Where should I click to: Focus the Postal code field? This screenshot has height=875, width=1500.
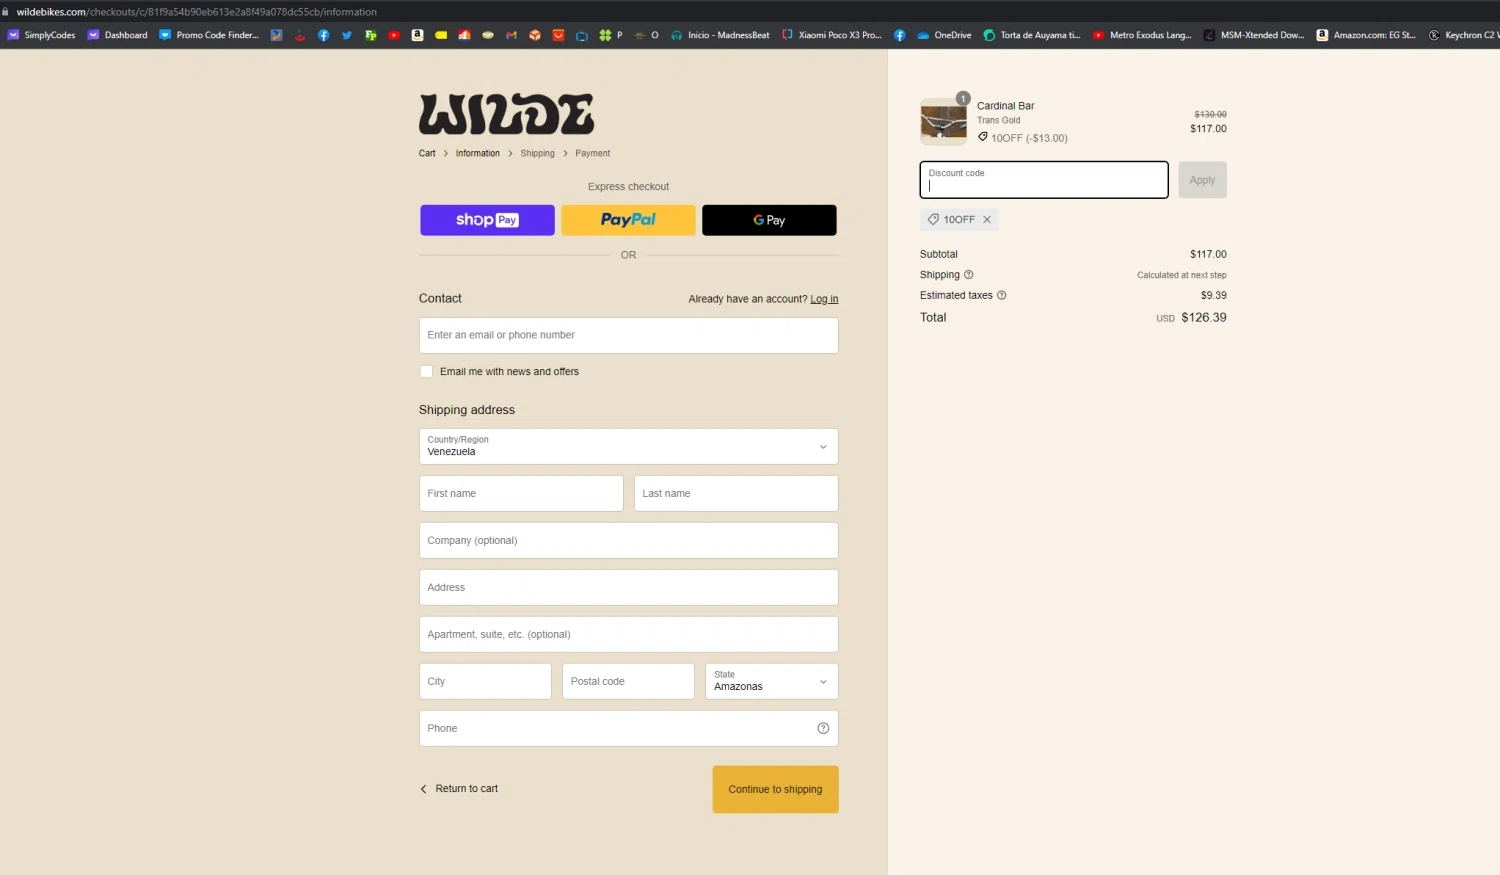(x=628, y=681)
